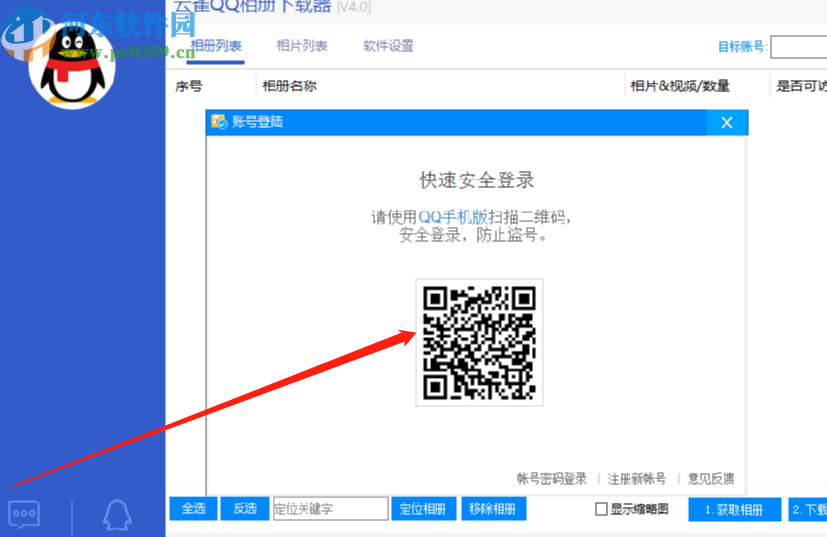The image size is (827, 537).
Task: Click the 1. 获取相册 button
Action: pyautogui.click(x=735, y=510)
